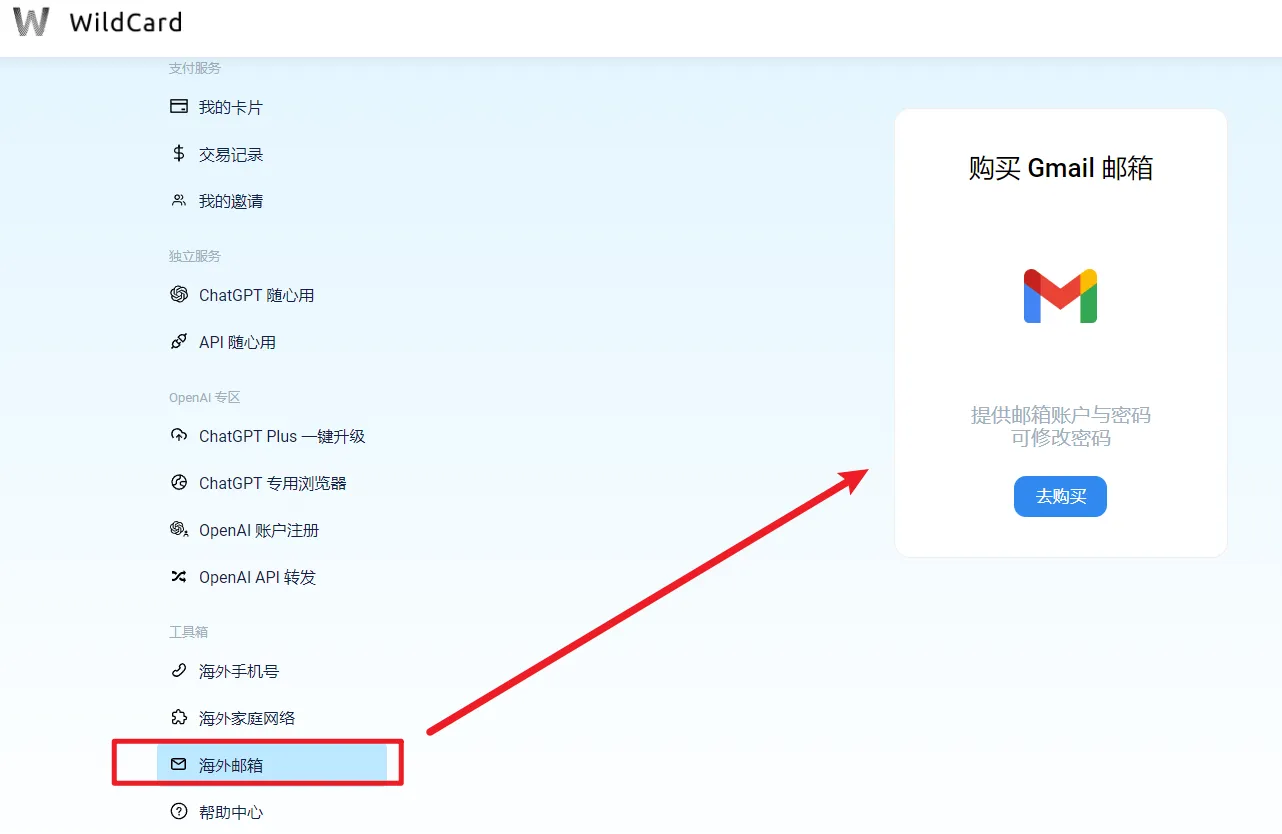Click the card icon beside 我的卡片
The height and width of the screenshot is (834, 1282).
click(179, 106)
